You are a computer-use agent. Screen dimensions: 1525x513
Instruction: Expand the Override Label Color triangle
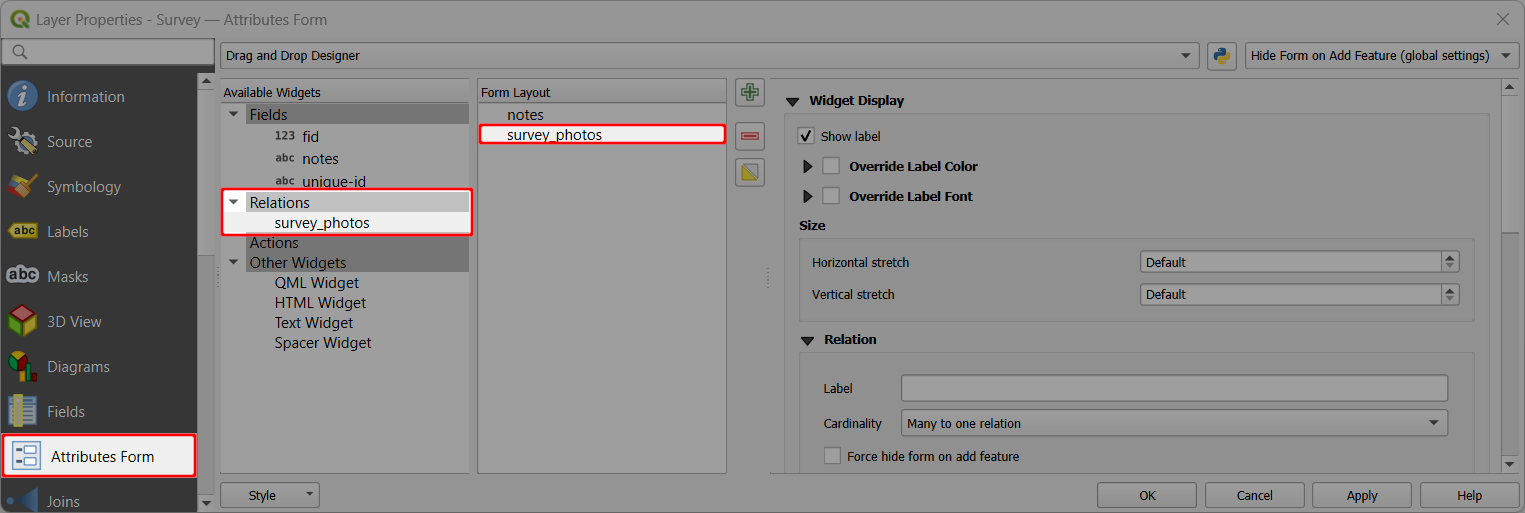click(x=808, y=166)
